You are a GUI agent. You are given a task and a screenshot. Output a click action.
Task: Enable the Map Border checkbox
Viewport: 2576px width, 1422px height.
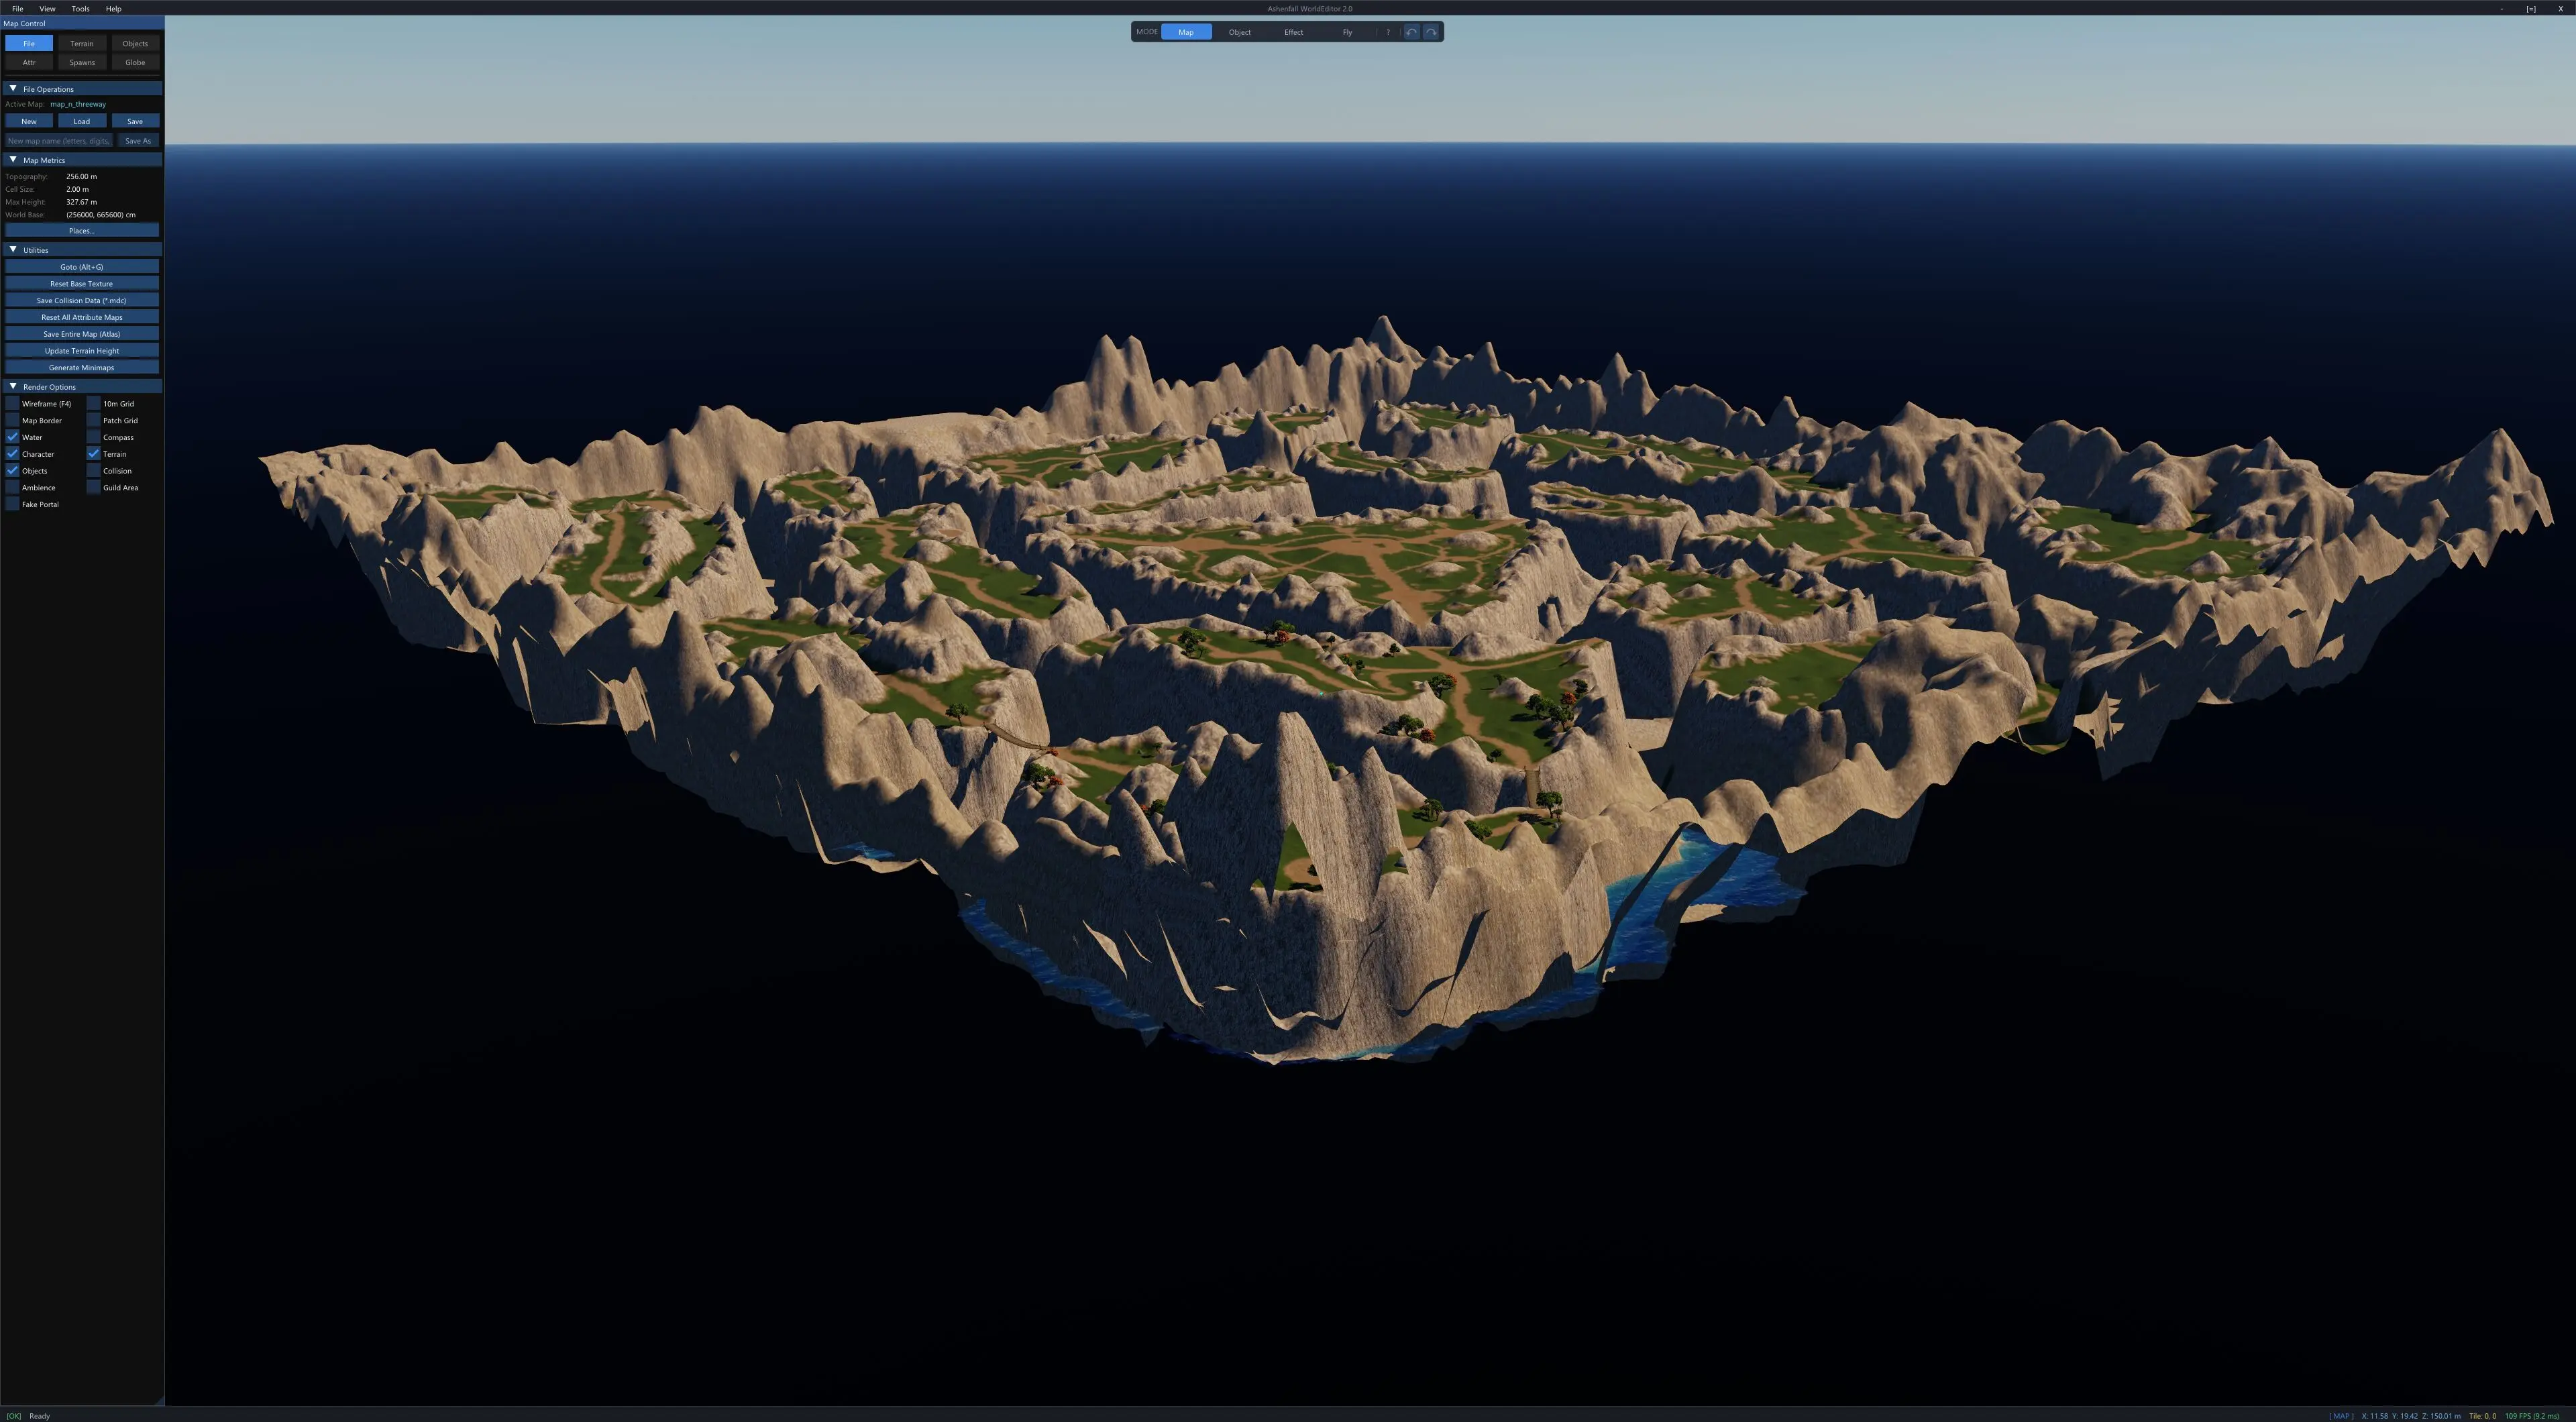tap(12, 421)
